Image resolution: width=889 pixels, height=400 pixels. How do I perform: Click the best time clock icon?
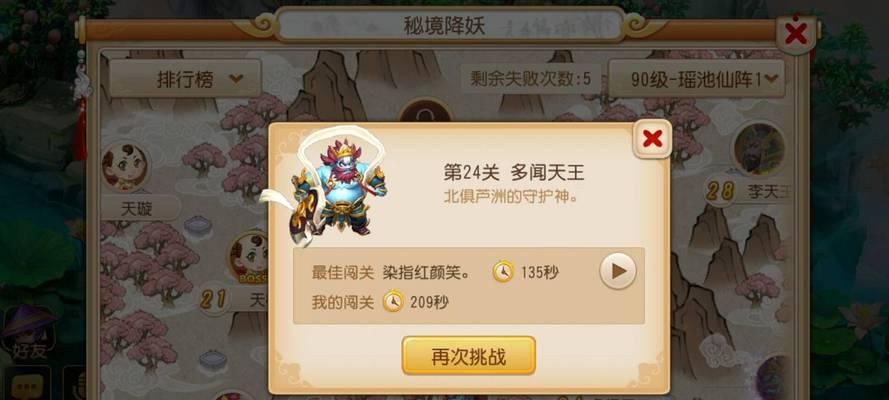(503, 273)
